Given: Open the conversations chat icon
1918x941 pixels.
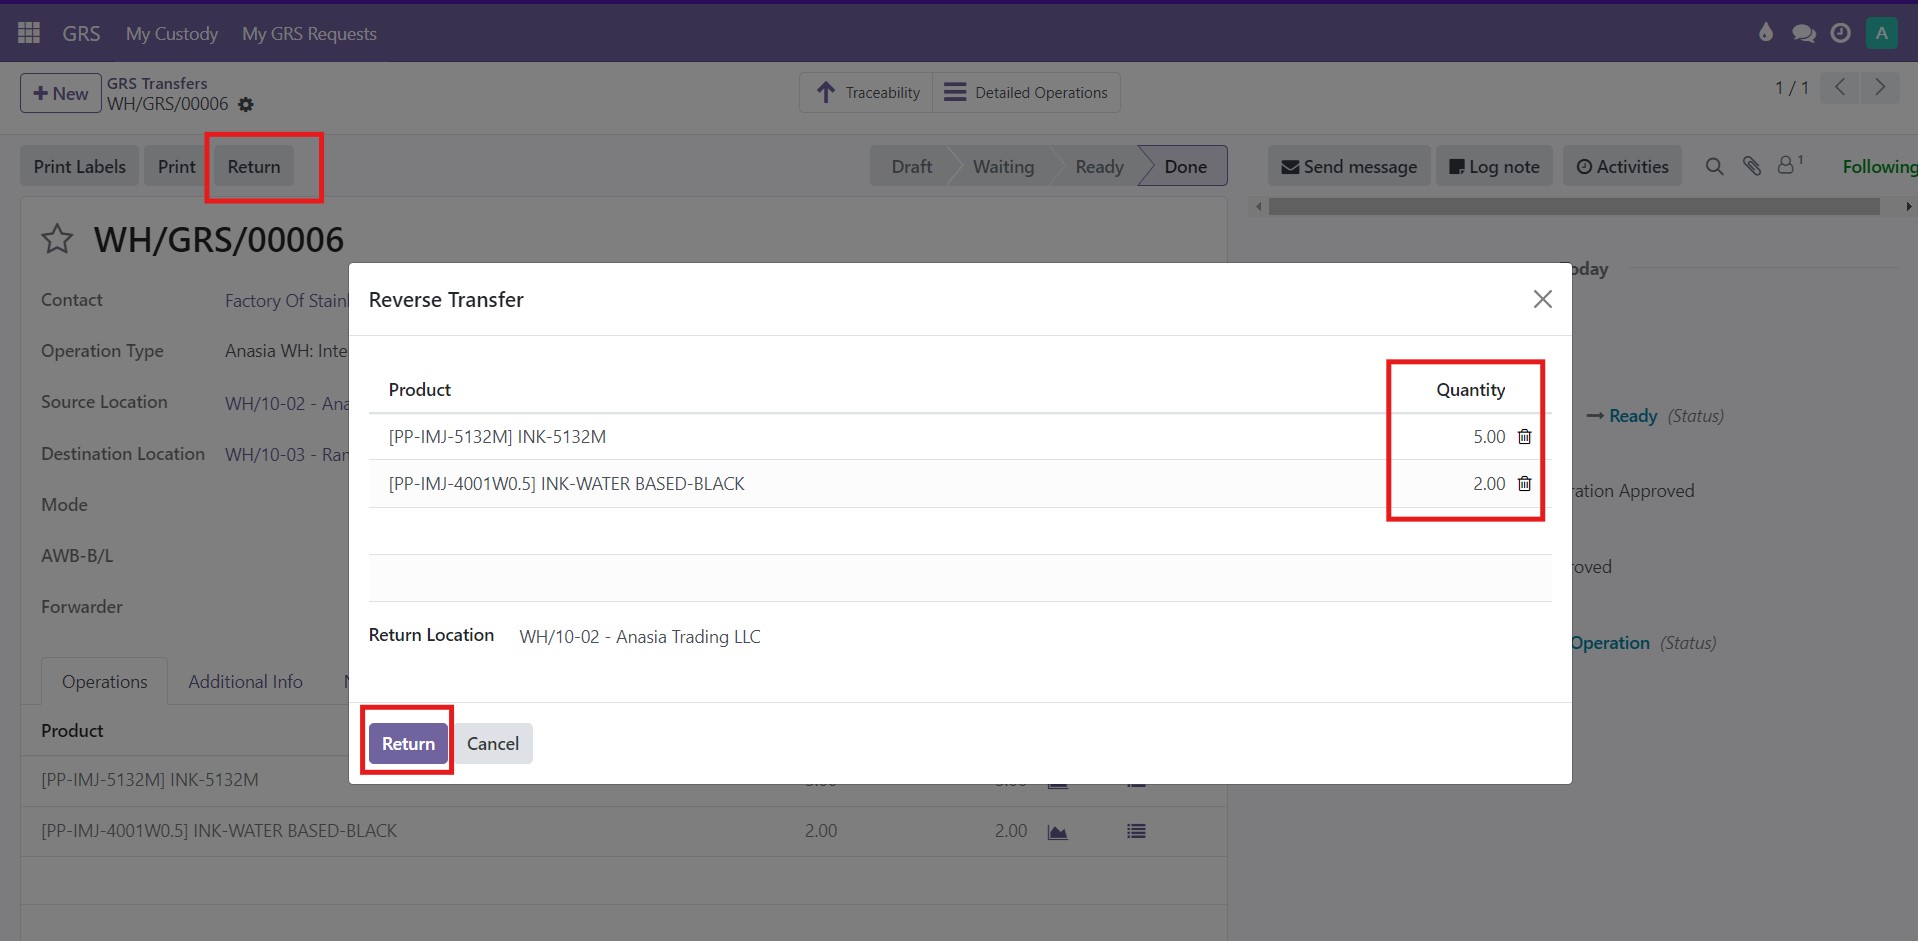Looking at the screenshot, I should 1803,33.
